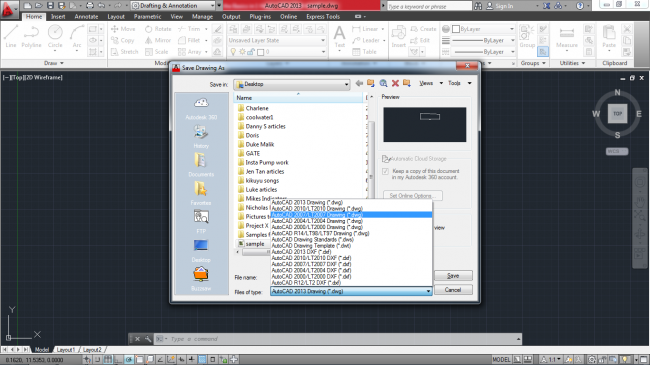
Task: Select AutoCAD 2007/LT2007 Drawing (*.dwg) option
Action: 351,215
